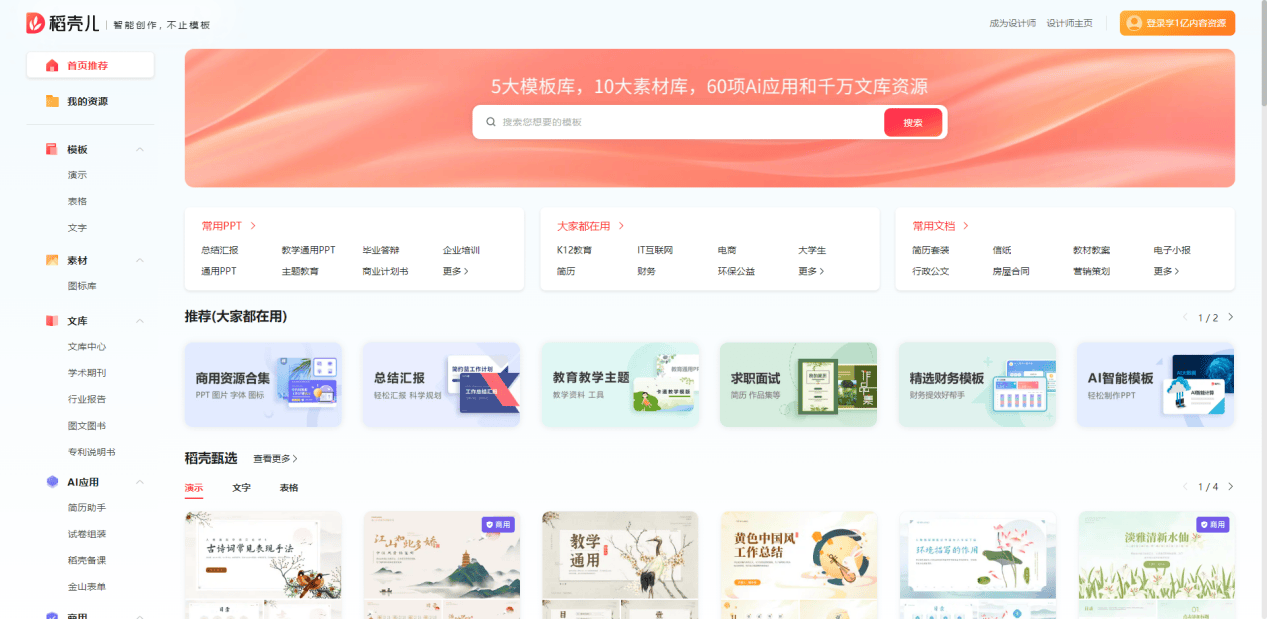The width and height of the screenshot is (1267, 619).
Task: Open 总结汇报 recommendation card
Action: pos(441,385)
